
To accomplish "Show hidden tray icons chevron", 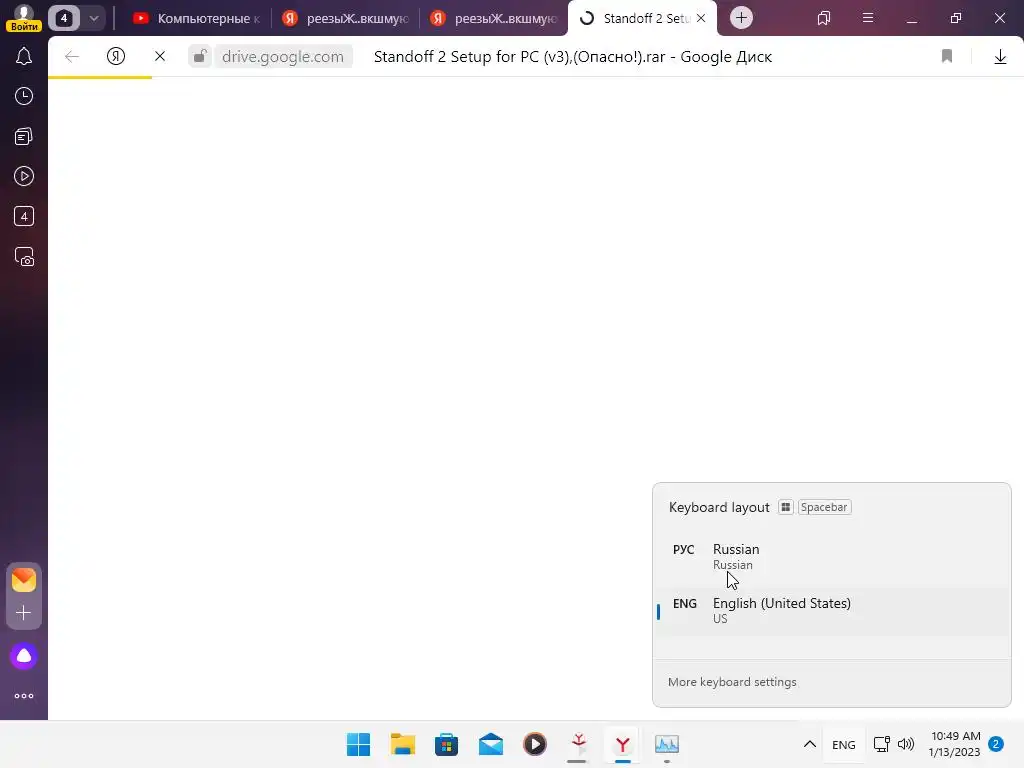I will (x=809, y=744).
